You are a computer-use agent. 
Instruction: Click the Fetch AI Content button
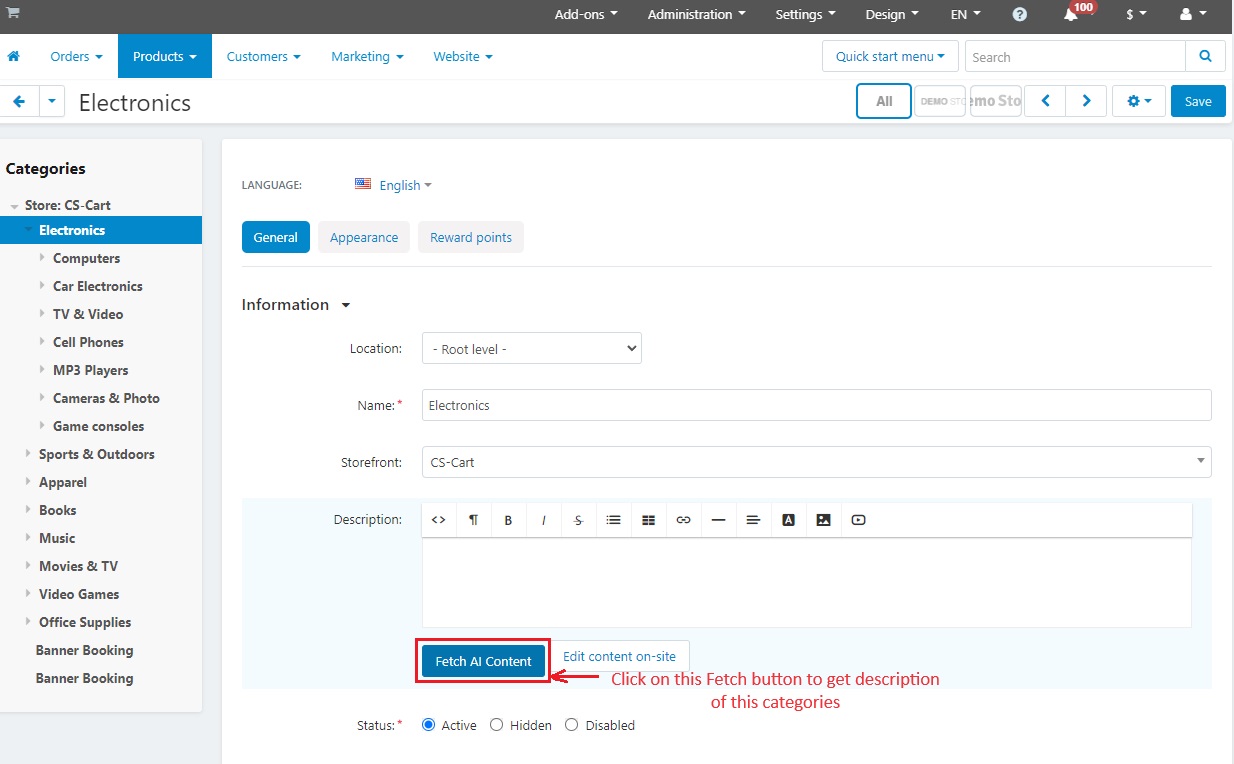point(484,661)
